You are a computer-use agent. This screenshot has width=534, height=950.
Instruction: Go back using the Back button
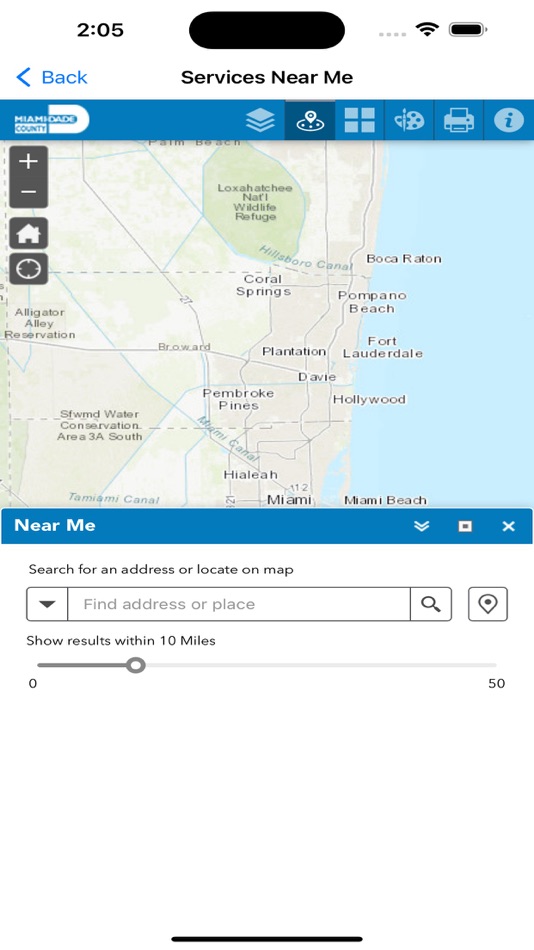point(52,78)
